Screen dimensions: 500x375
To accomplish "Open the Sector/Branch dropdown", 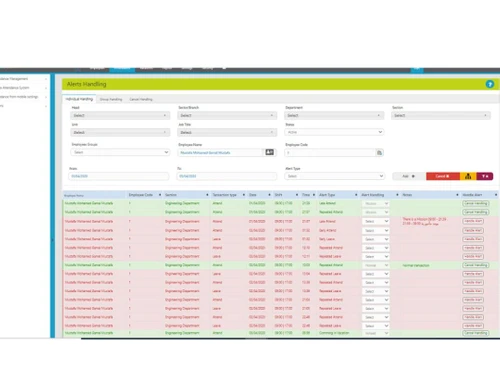I will [x=227, y=115].
